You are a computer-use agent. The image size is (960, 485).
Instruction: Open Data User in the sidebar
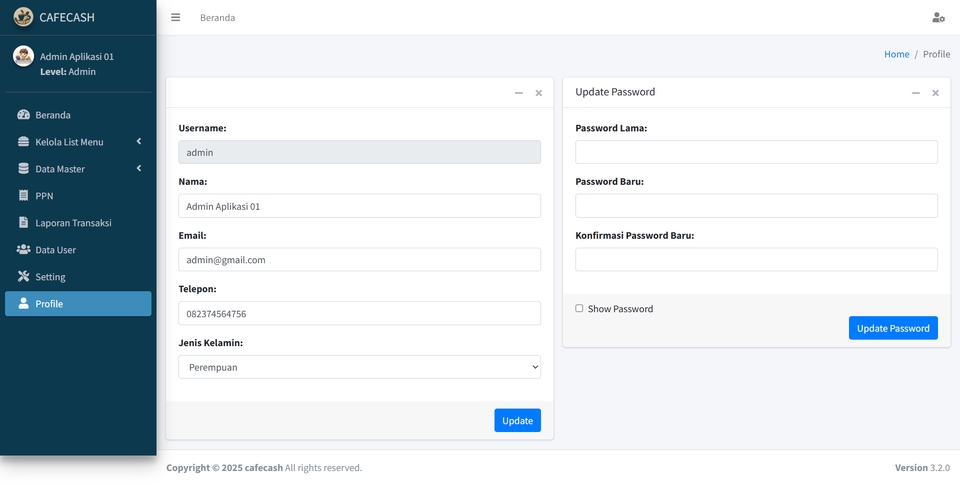coord(78,249)
